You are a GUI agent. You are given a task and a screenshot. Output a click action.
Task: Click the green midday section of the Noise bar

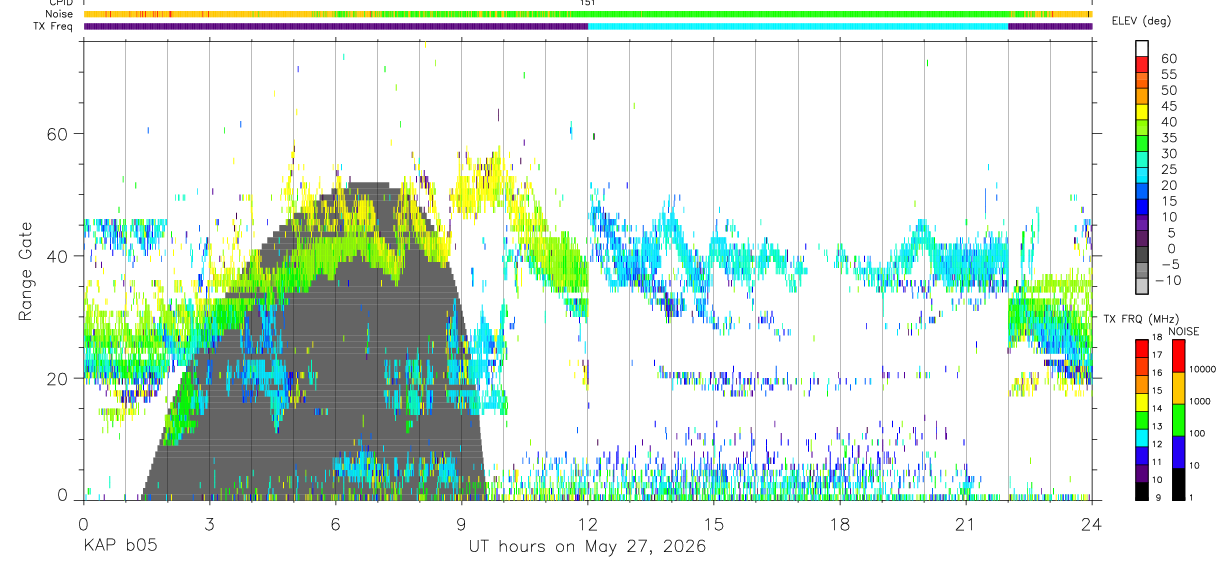pos(797,14)
